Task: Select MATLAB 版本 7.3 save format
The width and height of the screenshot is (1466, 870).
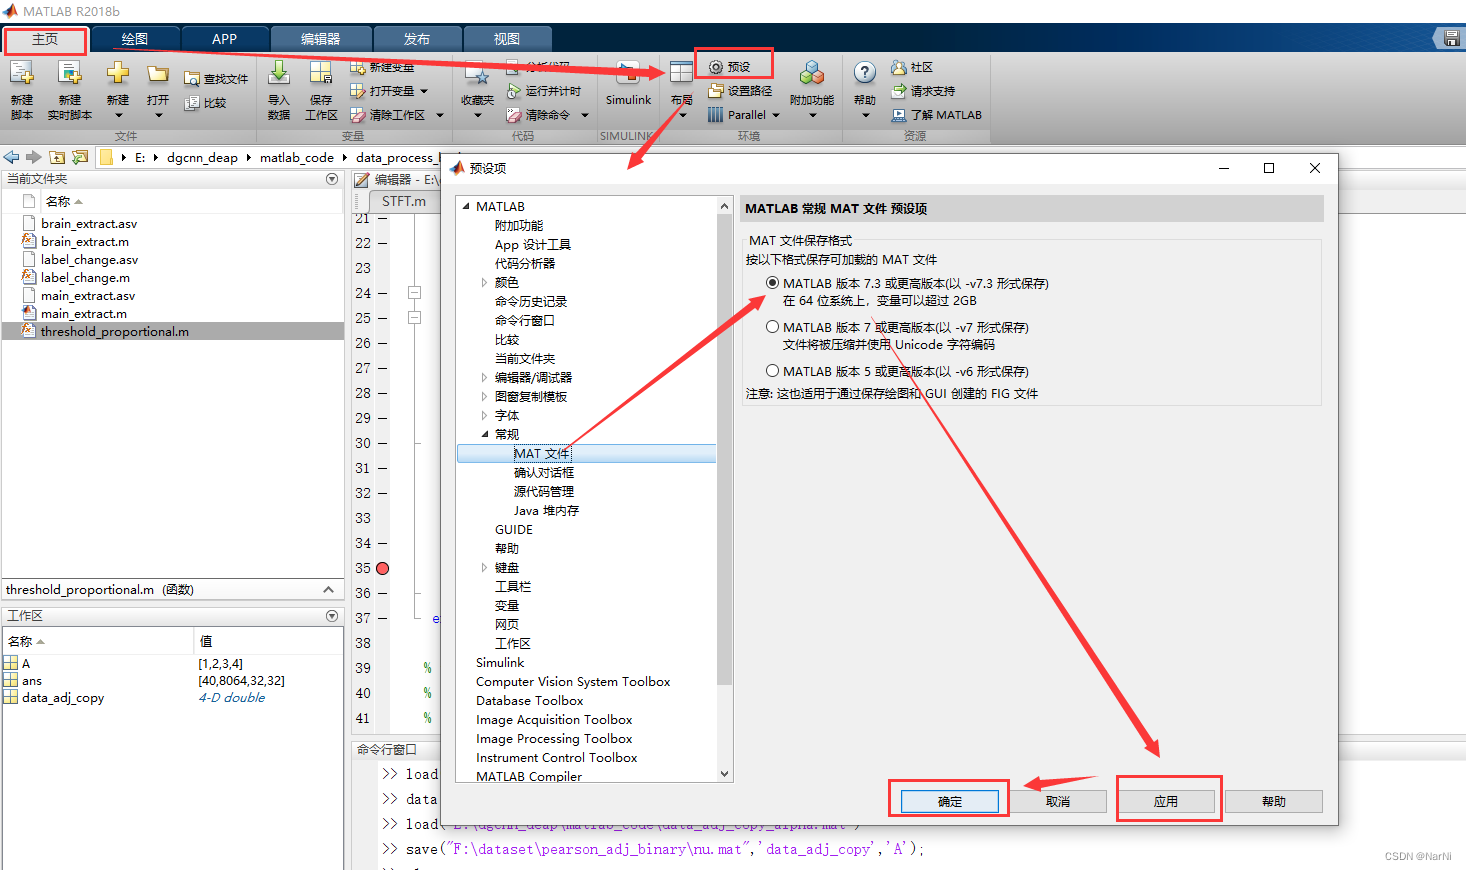Action: point(772,283)
